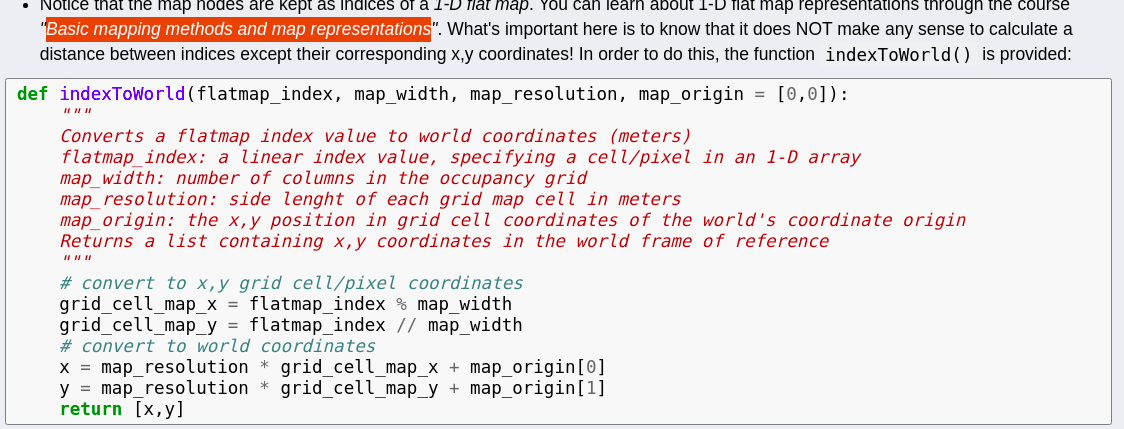Click the docstring line describing map_width

tap(323, 178)
